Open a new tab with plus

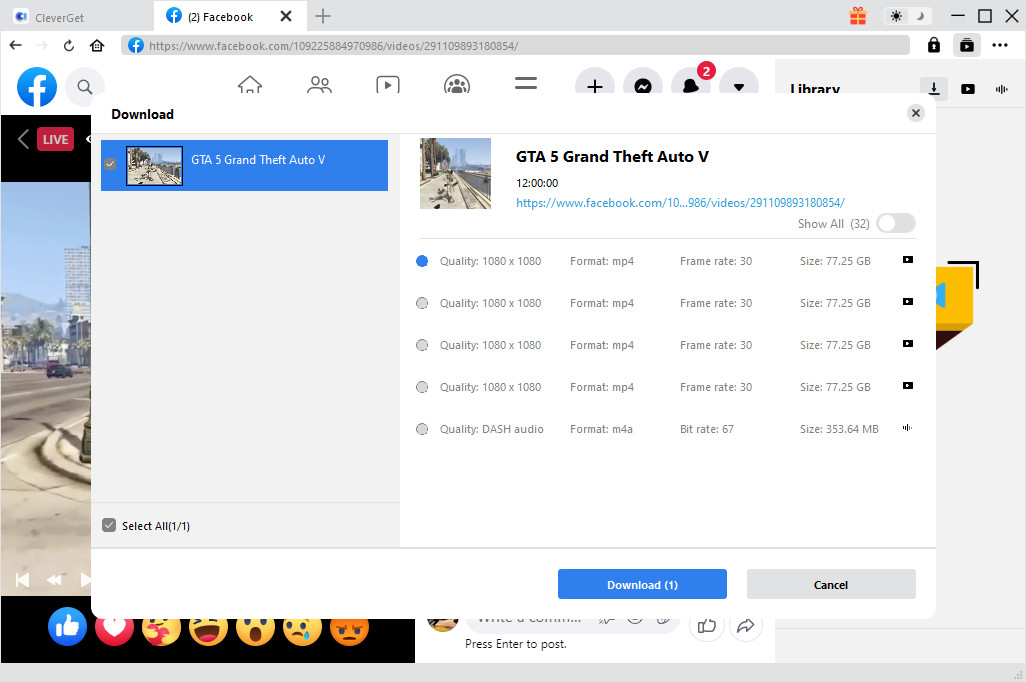[x=323, y=16]
